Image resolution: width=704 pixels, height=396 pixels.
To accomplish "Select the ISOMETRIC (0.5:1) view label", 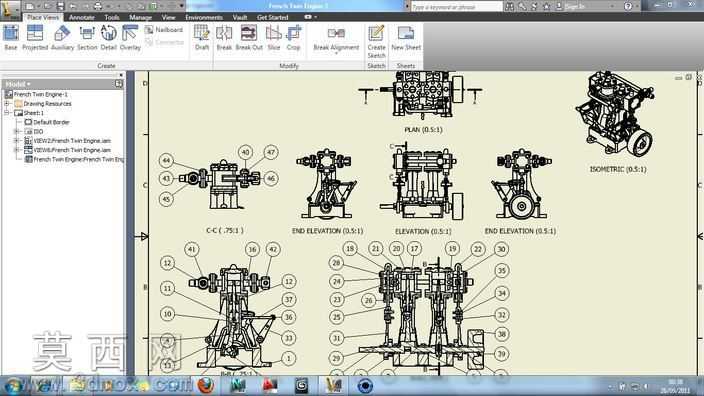I will click(618, 169).
